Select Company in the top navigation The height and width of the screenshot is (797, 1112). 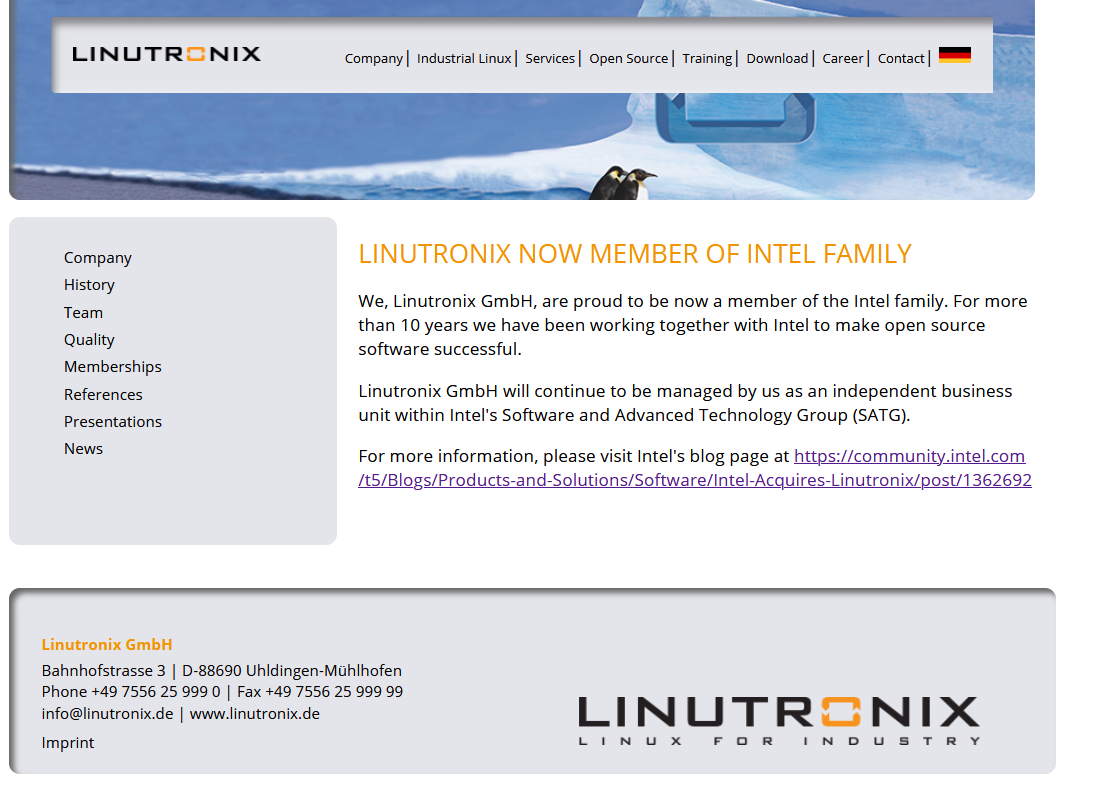(x=374, y=58)
